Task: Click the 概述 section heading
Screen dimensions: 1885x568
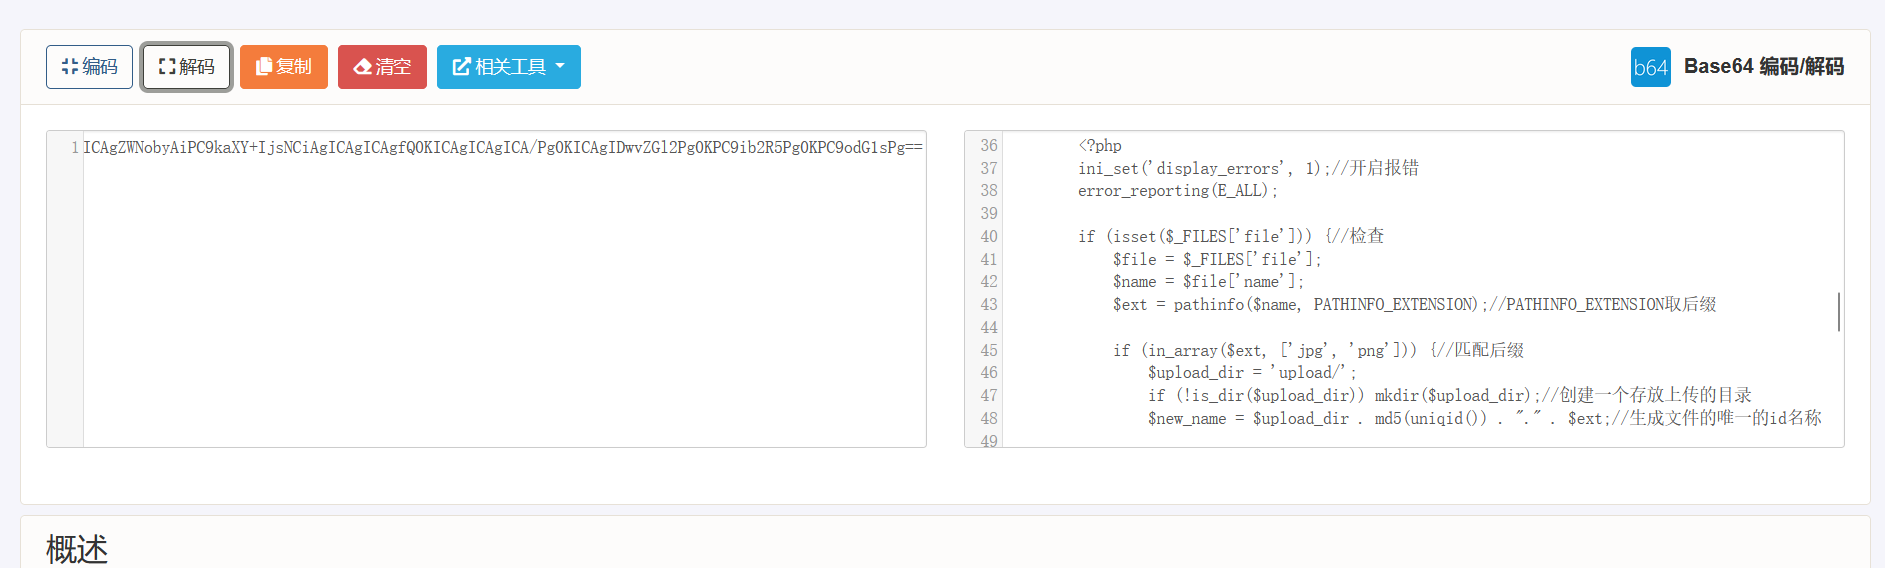Action: click(x=77, y=549)
